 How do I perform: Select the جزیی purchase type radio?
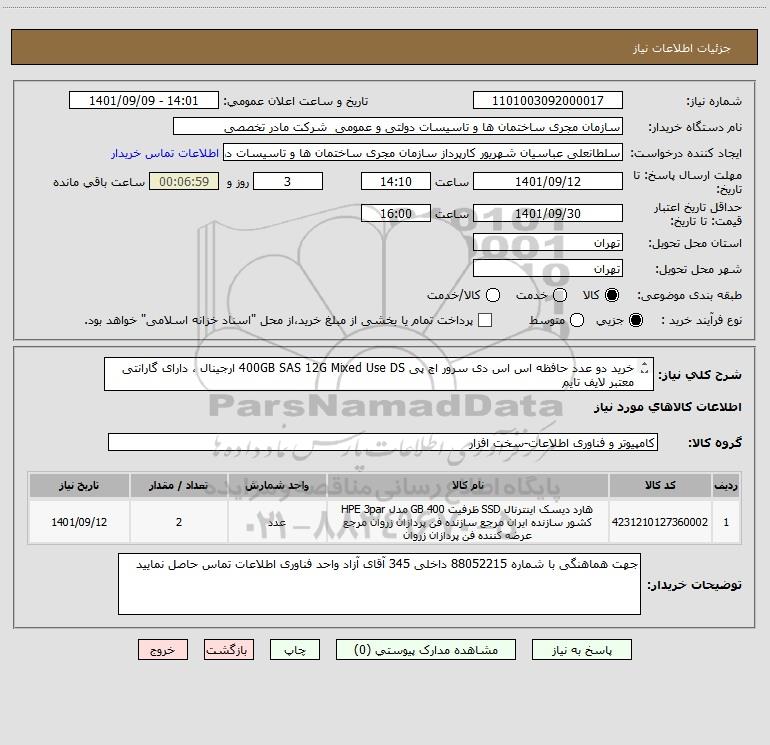(x=635, y=320)
